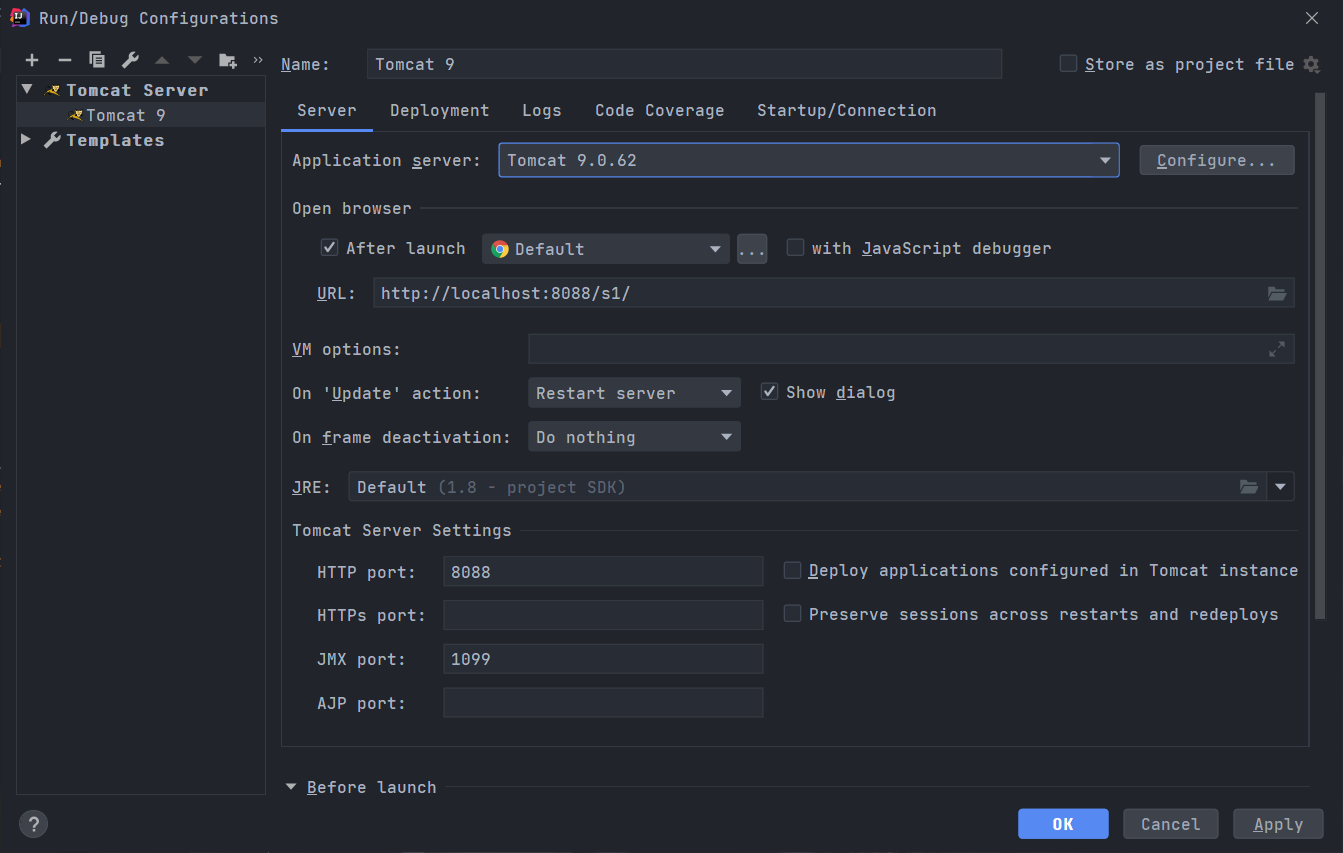Viewport: 1343px width, 853px height.
Task: Switch to the Deployment tab
Action: click(x=440, y=110)
